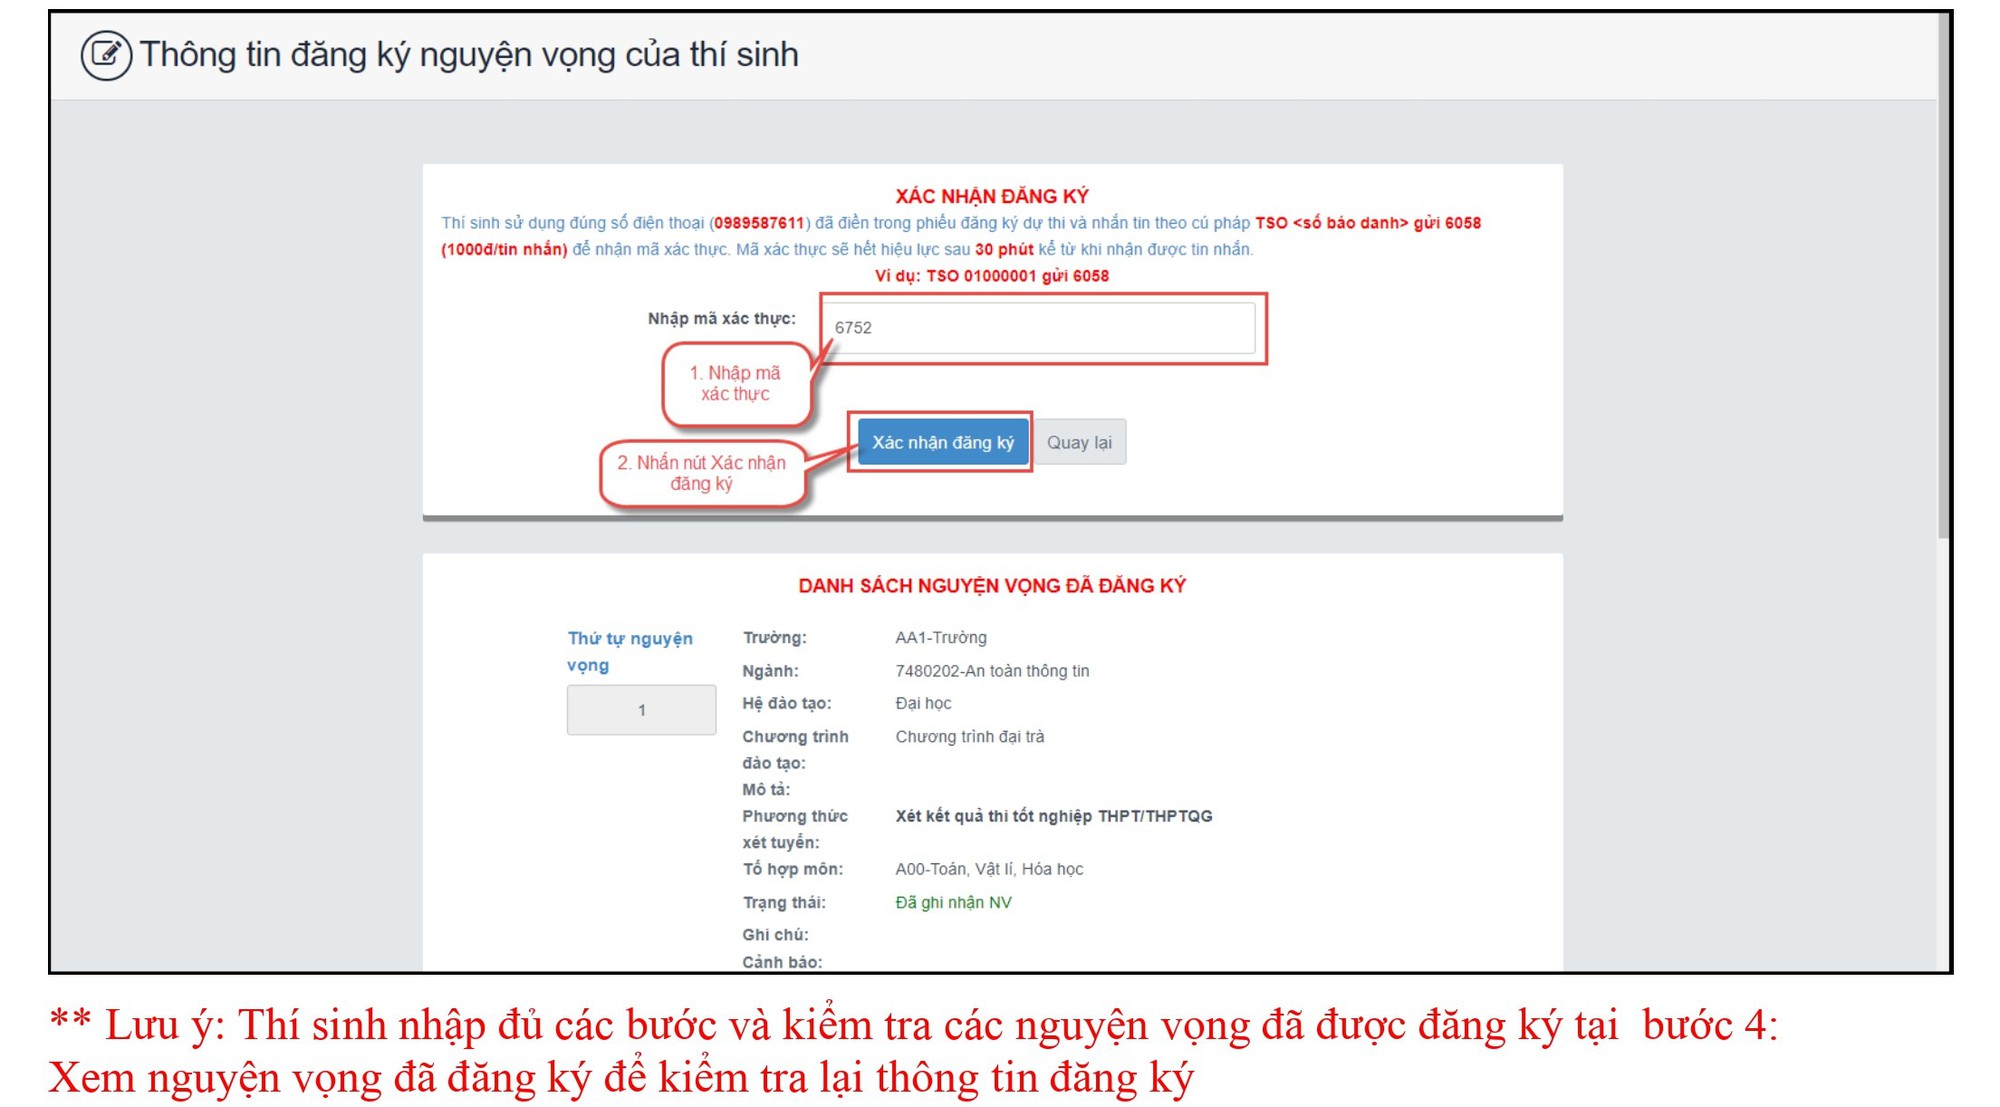Click the edit pencil icon in header
This screenshot has height=1107, width=2000.
pyautogui.click(x=106, y=55)
